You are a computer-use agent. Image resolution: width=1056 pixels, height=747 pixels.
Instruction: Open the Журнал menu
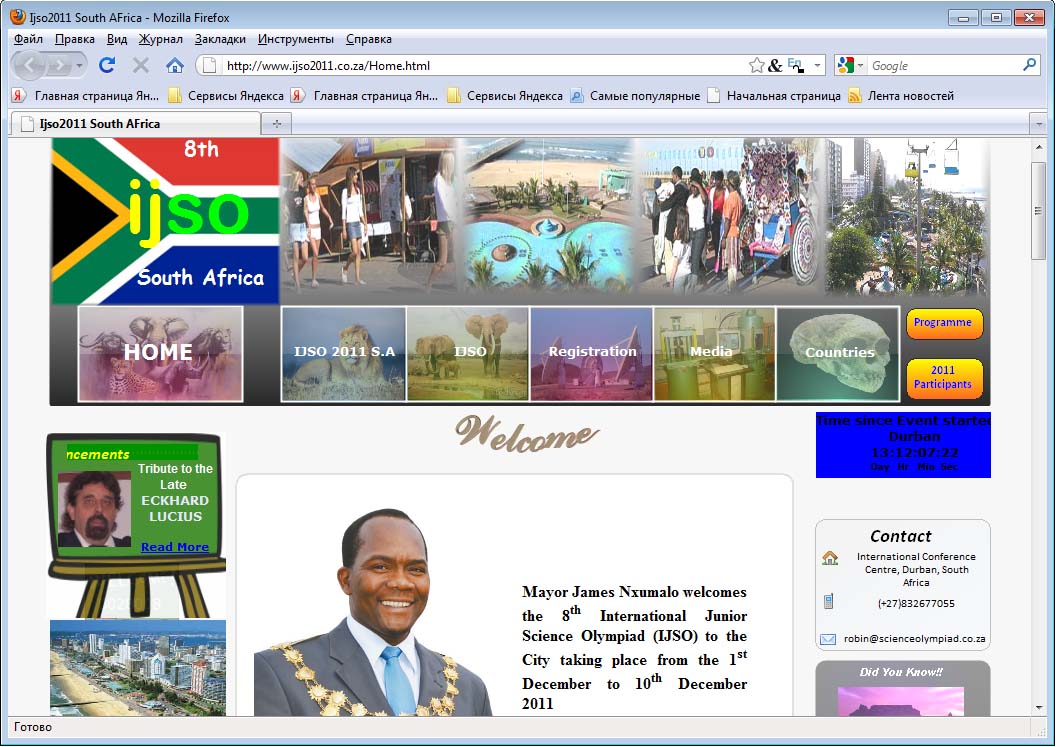coord(160,39)
